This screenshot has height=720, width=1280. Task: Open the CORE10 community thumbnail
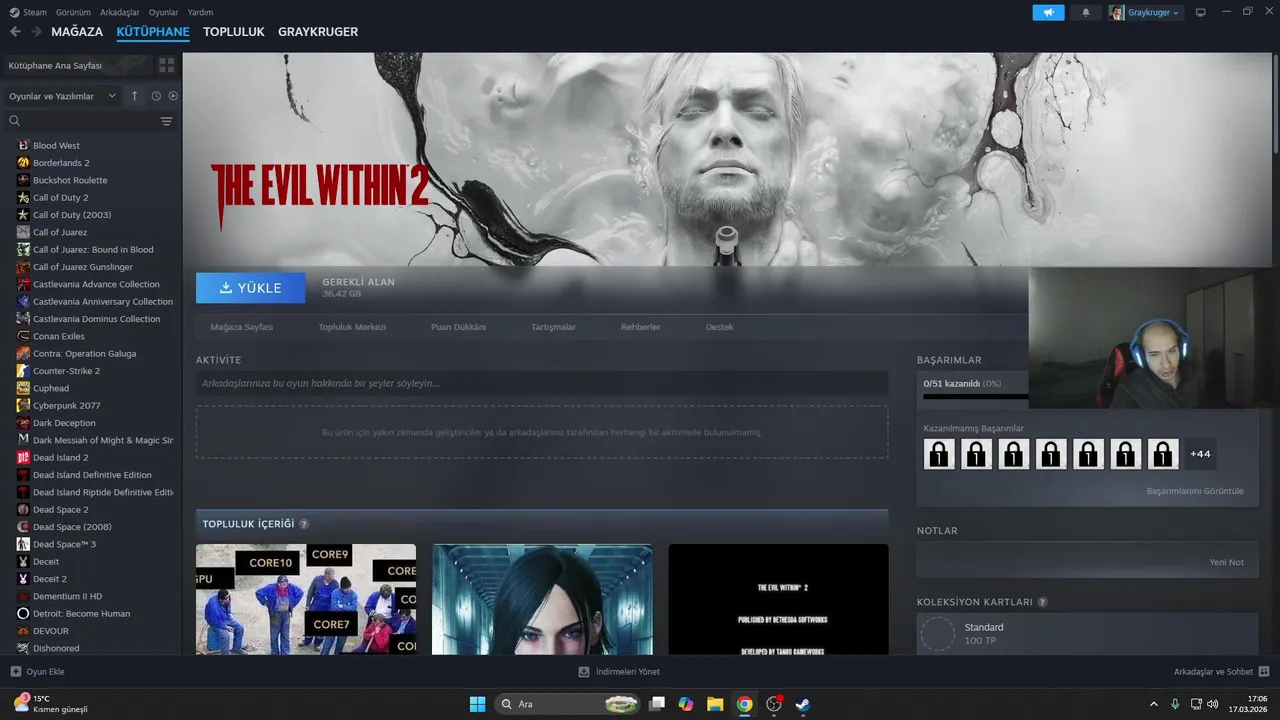point(306,599)
